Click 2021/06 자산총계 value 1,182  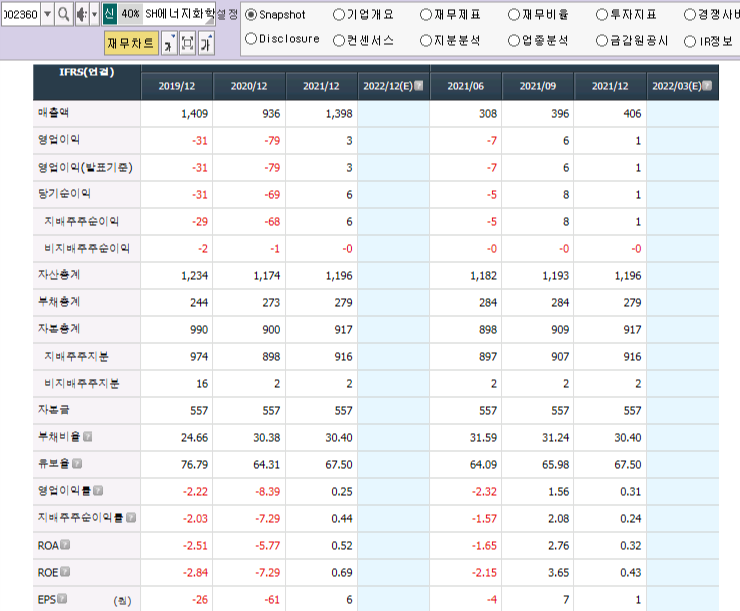coord(483,276)
